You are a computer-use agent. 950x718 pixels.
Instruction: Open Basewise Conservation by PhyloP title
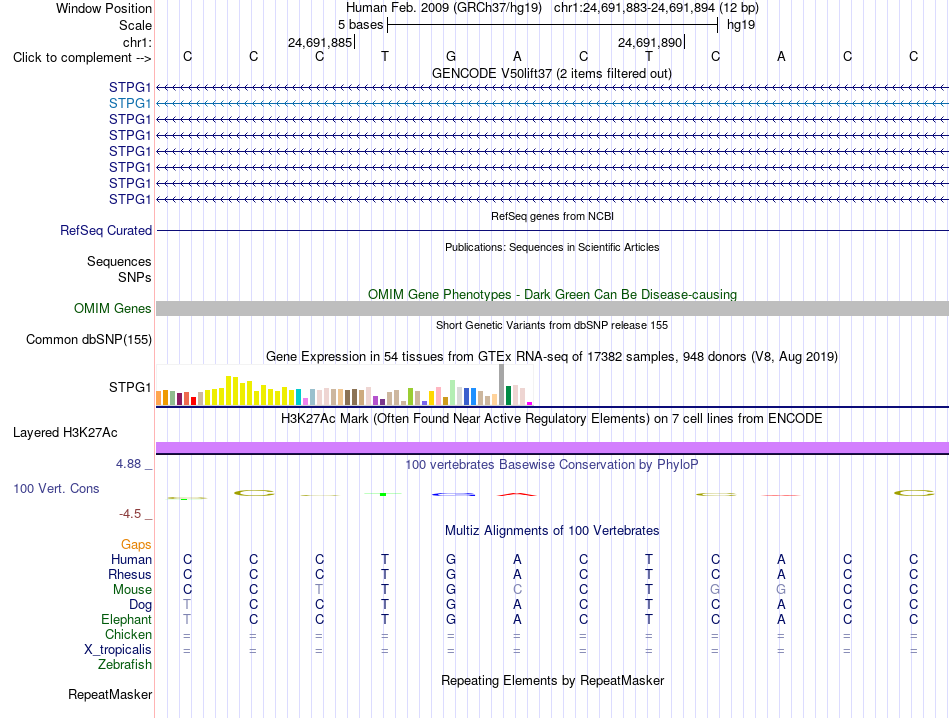[x=552, y=465]
